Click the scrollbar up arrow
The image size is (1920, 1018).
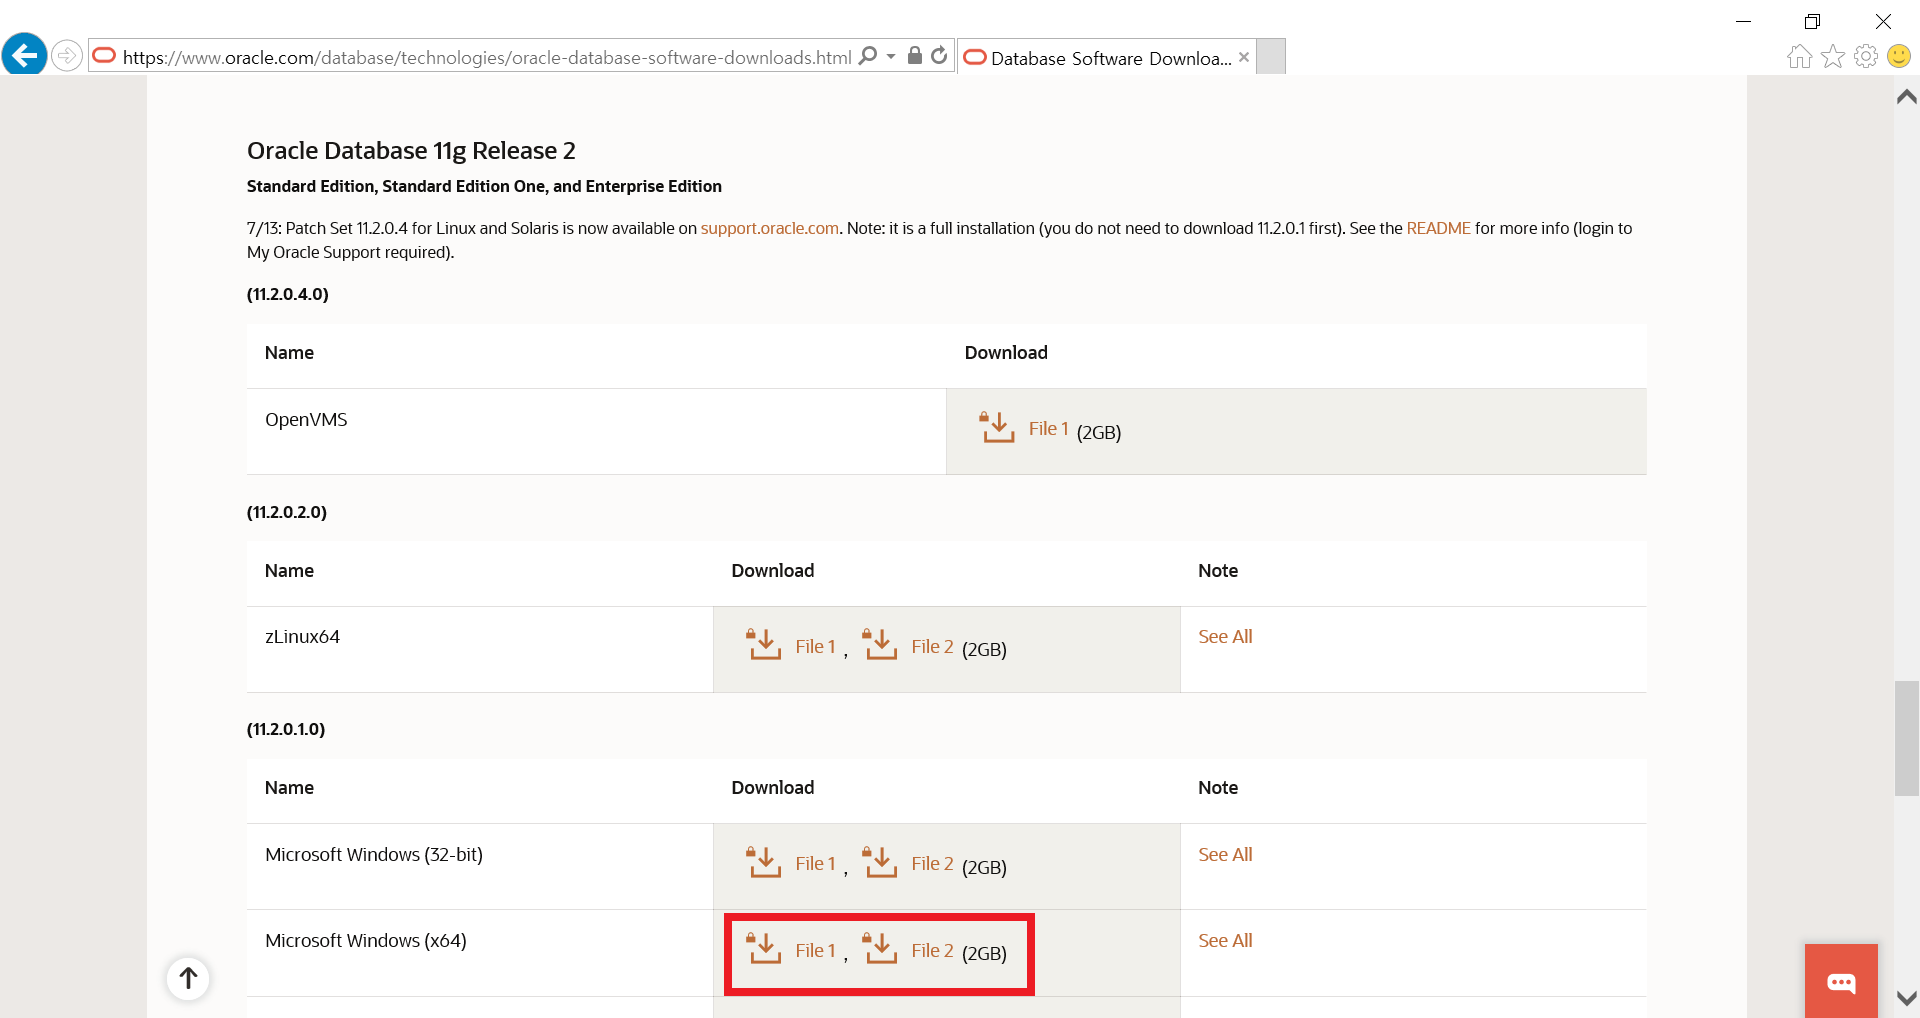pos(1907,96)
